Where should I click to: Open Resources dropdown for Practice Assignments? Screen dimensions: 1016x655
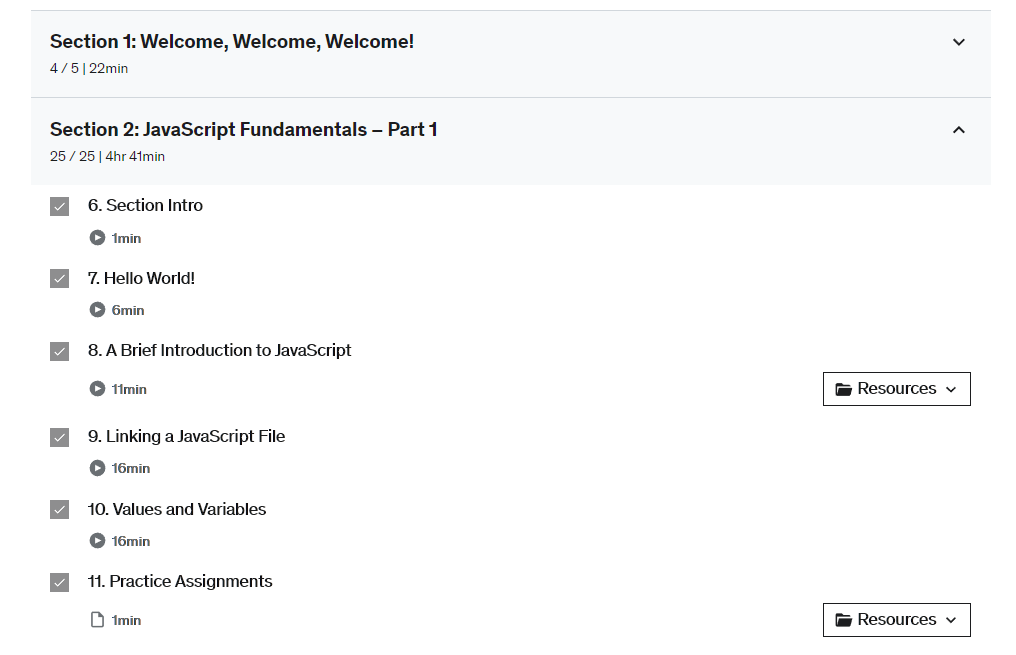coord(896,620)
